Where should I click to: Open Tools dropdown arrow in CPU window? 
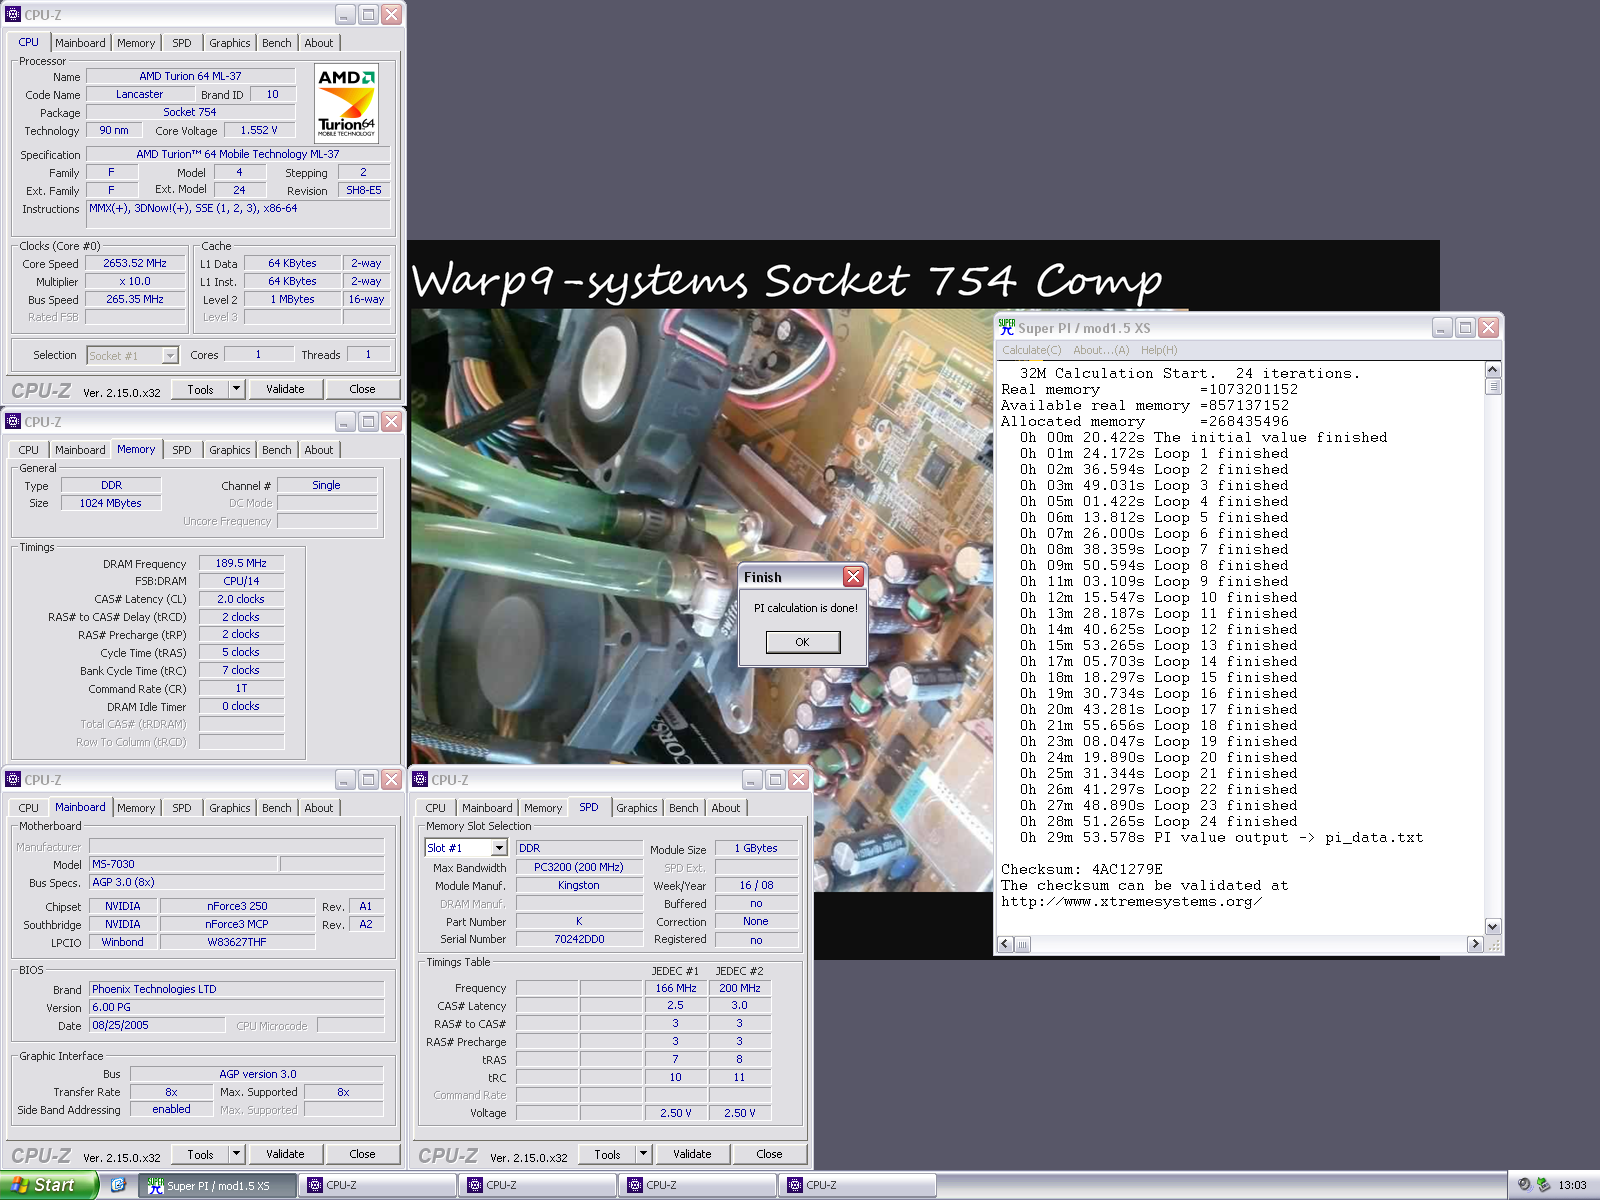(237, 389)
